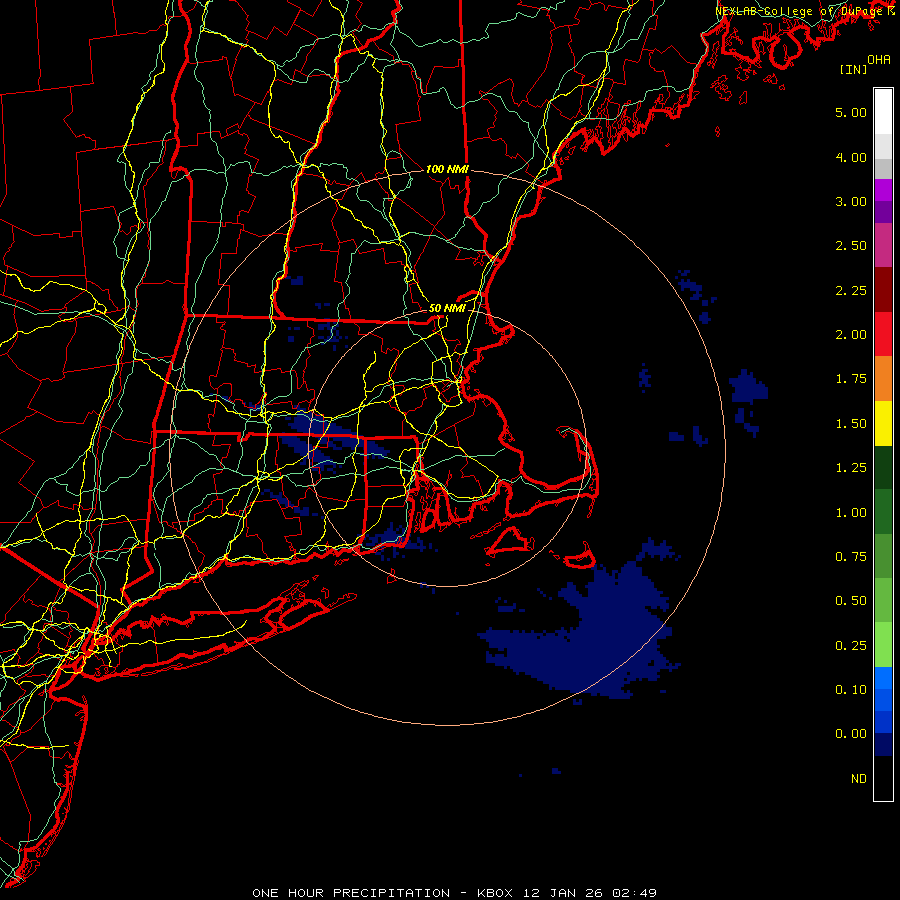Click the "ONE HOUR PRECIPITATION" title text
The height and width of the screenshot is (900, 900).
(x=351, y=893)
